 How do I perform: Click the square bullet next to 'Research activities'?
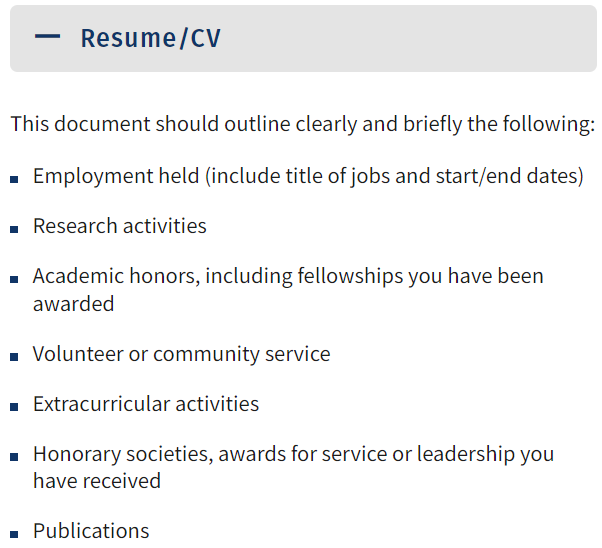click(14, 229)
